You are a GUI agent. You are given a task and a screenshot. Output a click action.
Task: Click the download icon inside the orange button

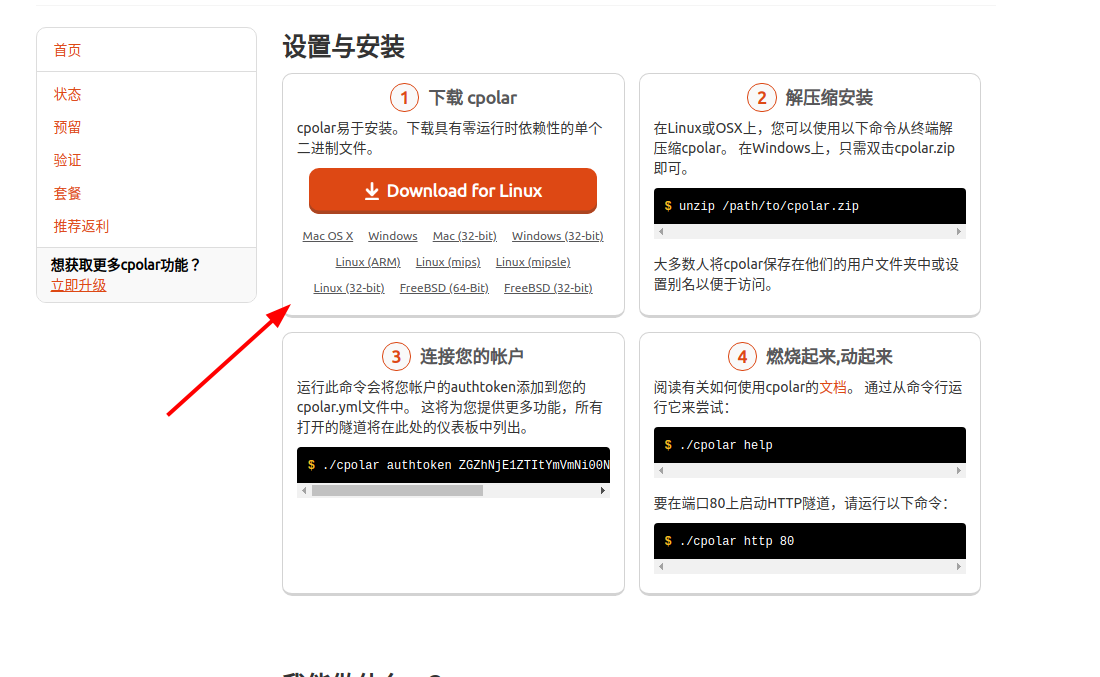pos(374,190)
